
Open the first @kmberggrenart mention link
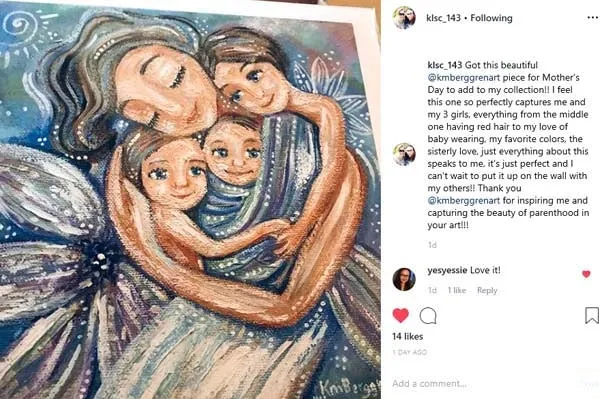(x=464, y=78)
